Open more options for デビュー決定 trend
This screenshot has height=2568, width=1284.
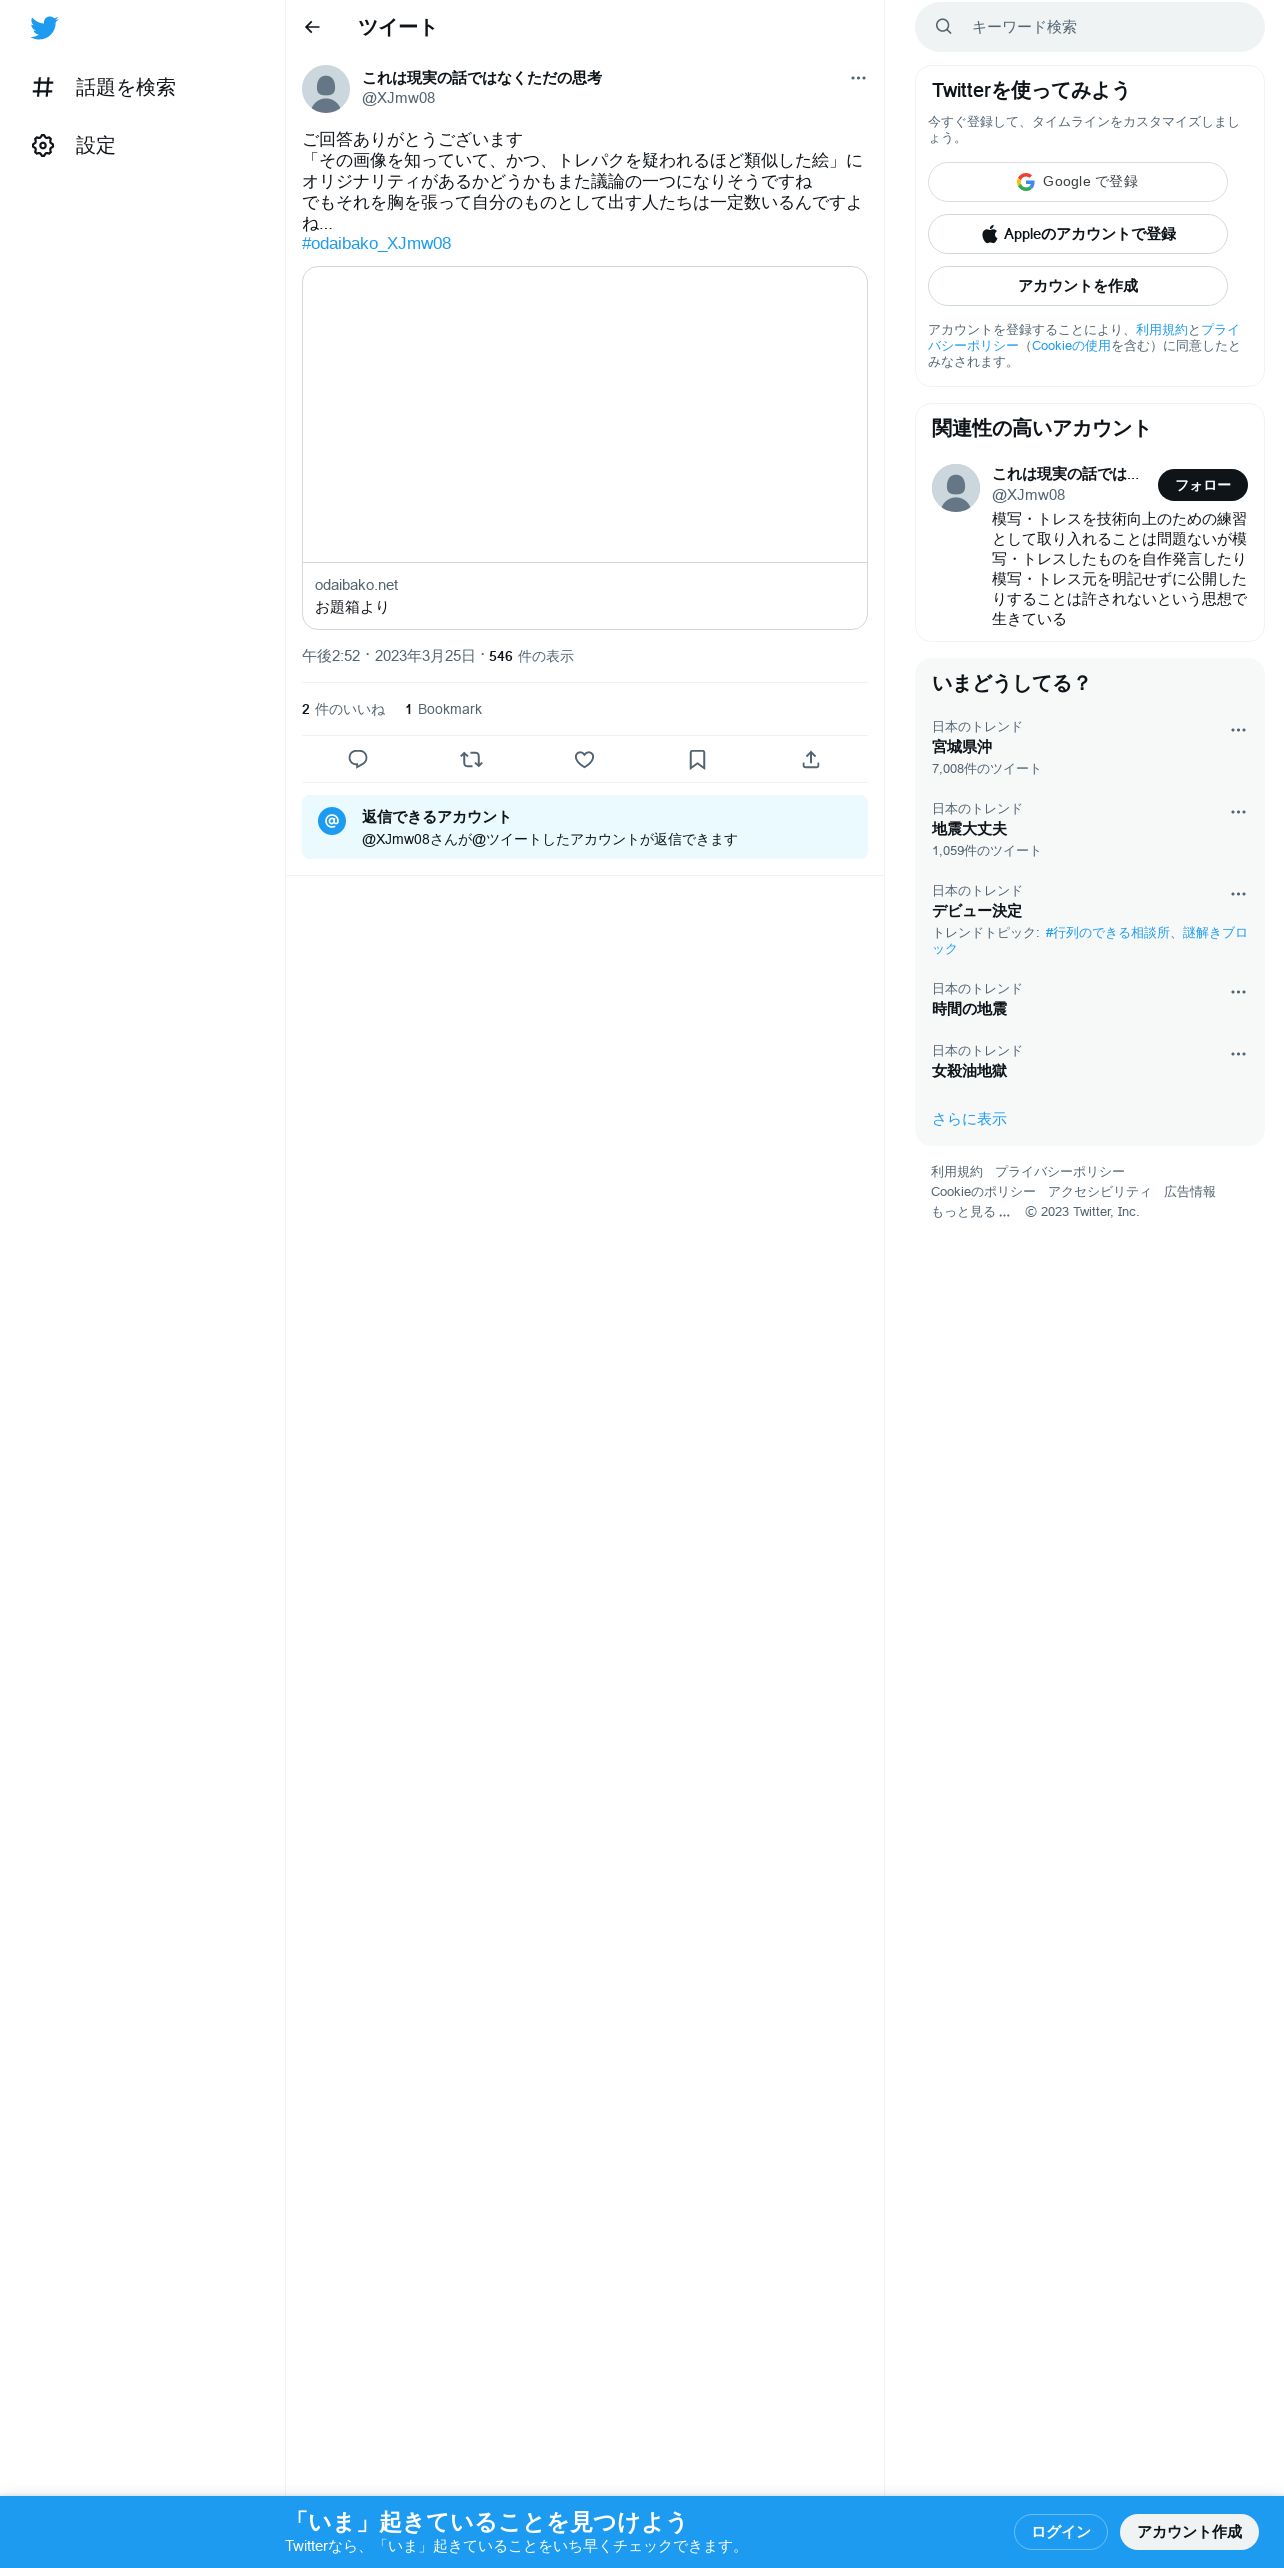(1238, 894)
